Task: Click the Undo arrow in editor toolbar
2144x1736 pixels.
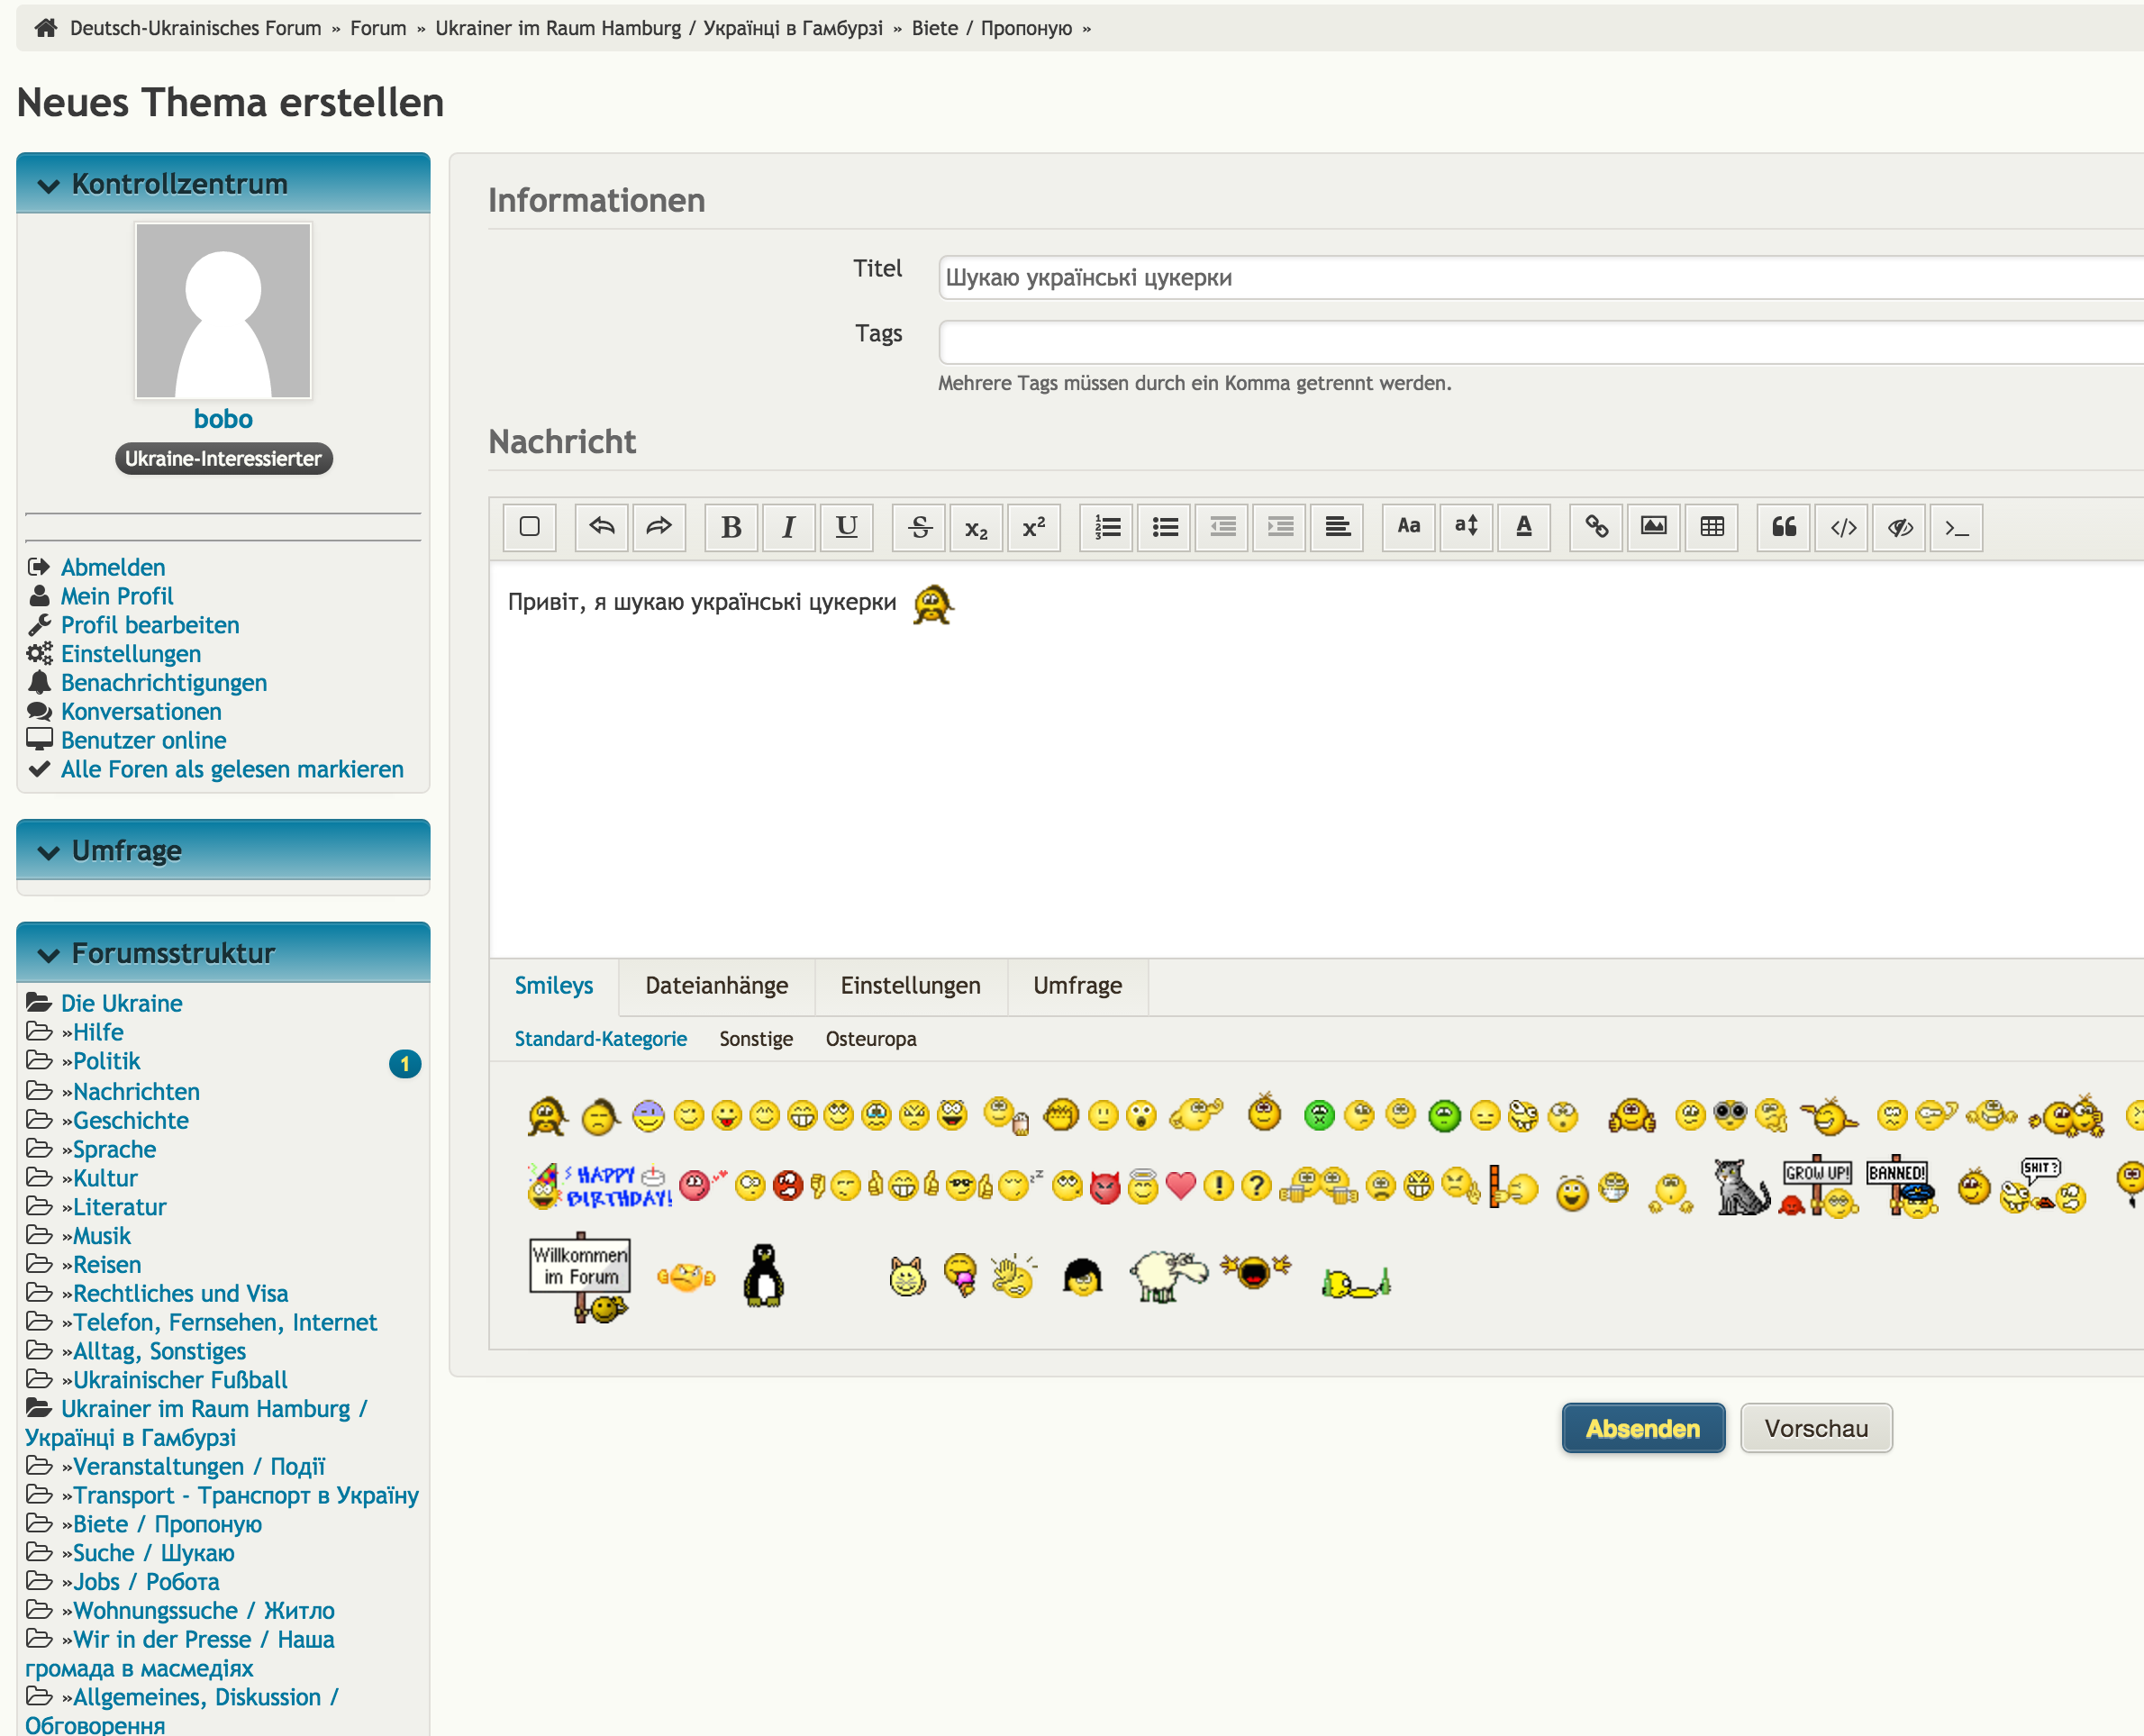Action: tap(602, 527)
